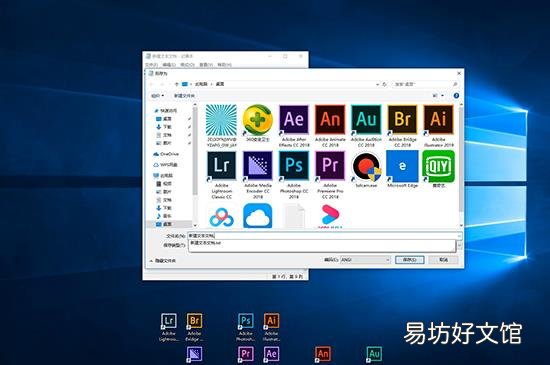The image size is (550, 365).
Task: Open the Notepad 查看(V) menu
Action: pos(206,65)
